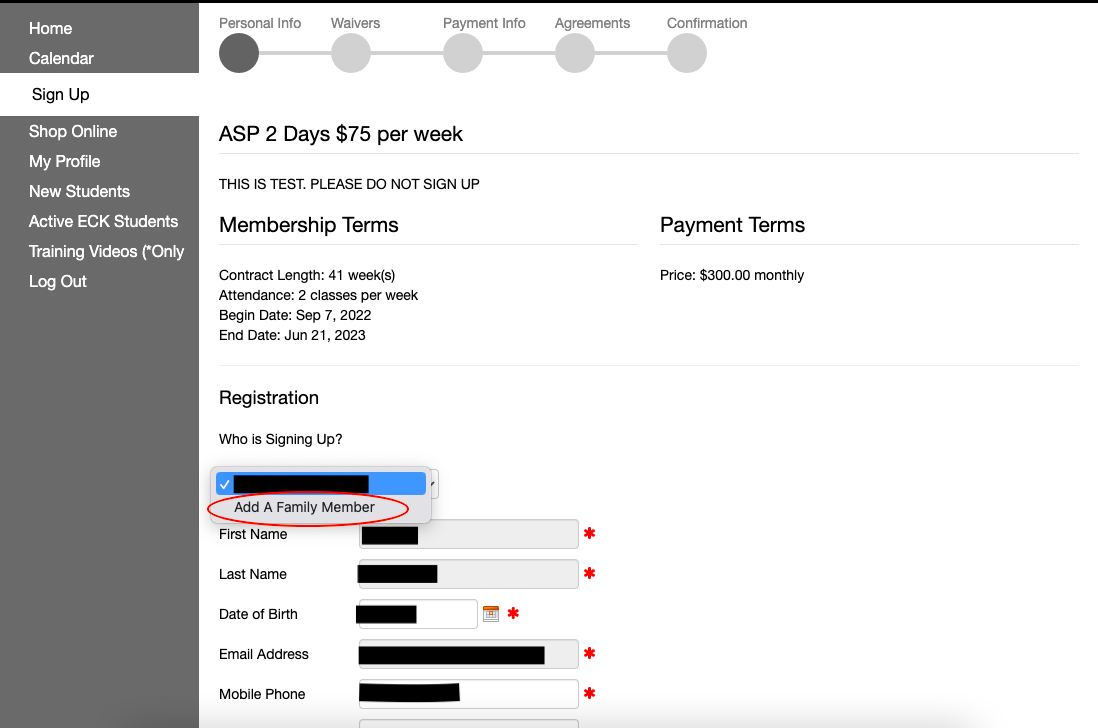Click the Who is Signing Up dropdown arrow
1098x728 pixels.
point(433,484)
